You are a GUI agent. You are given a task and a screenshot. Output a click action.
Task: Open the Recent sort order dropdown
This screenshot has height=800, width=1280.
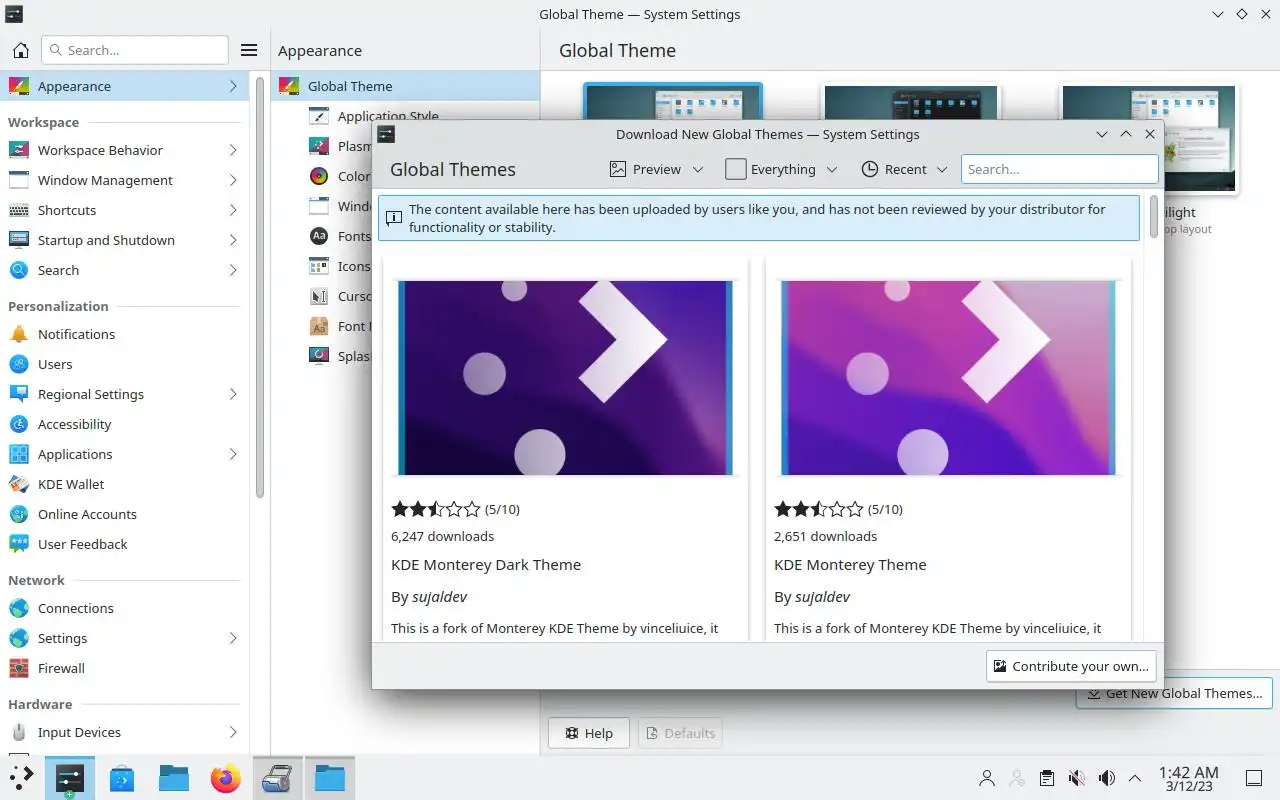point(904,169)
